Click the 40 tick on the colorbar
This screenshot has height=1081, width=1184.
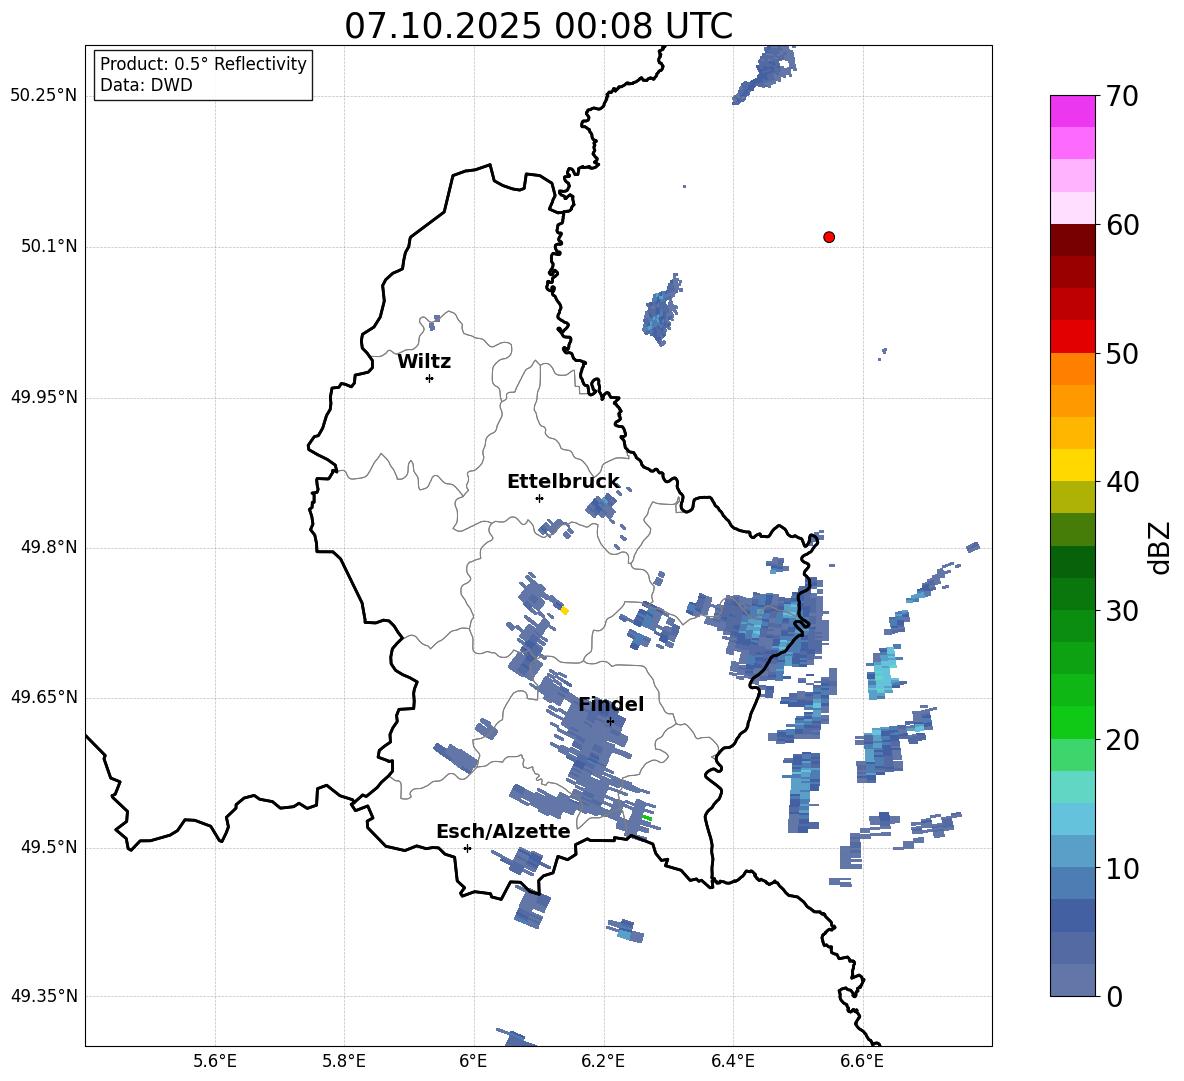pyautogui.click(x=1122, y=482)
